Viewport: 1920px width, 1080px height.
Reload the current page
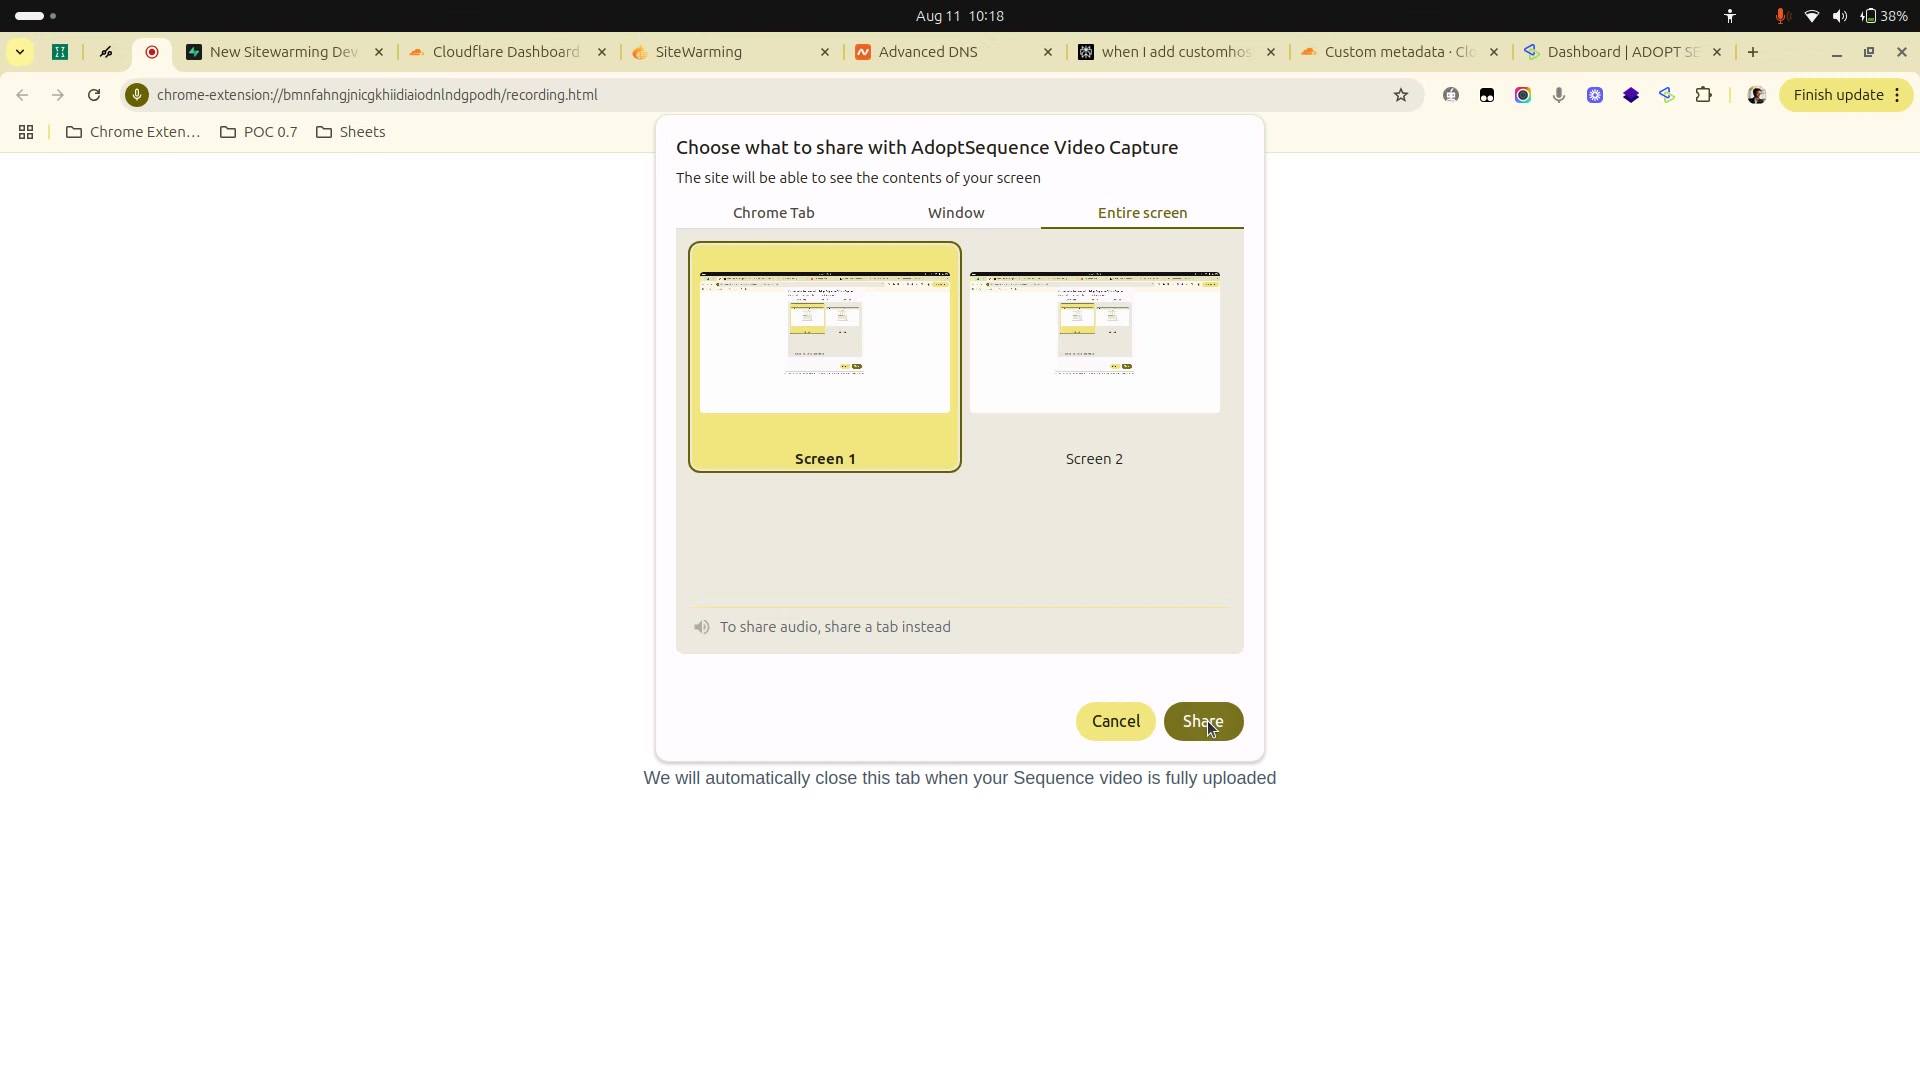coord(94,95)
